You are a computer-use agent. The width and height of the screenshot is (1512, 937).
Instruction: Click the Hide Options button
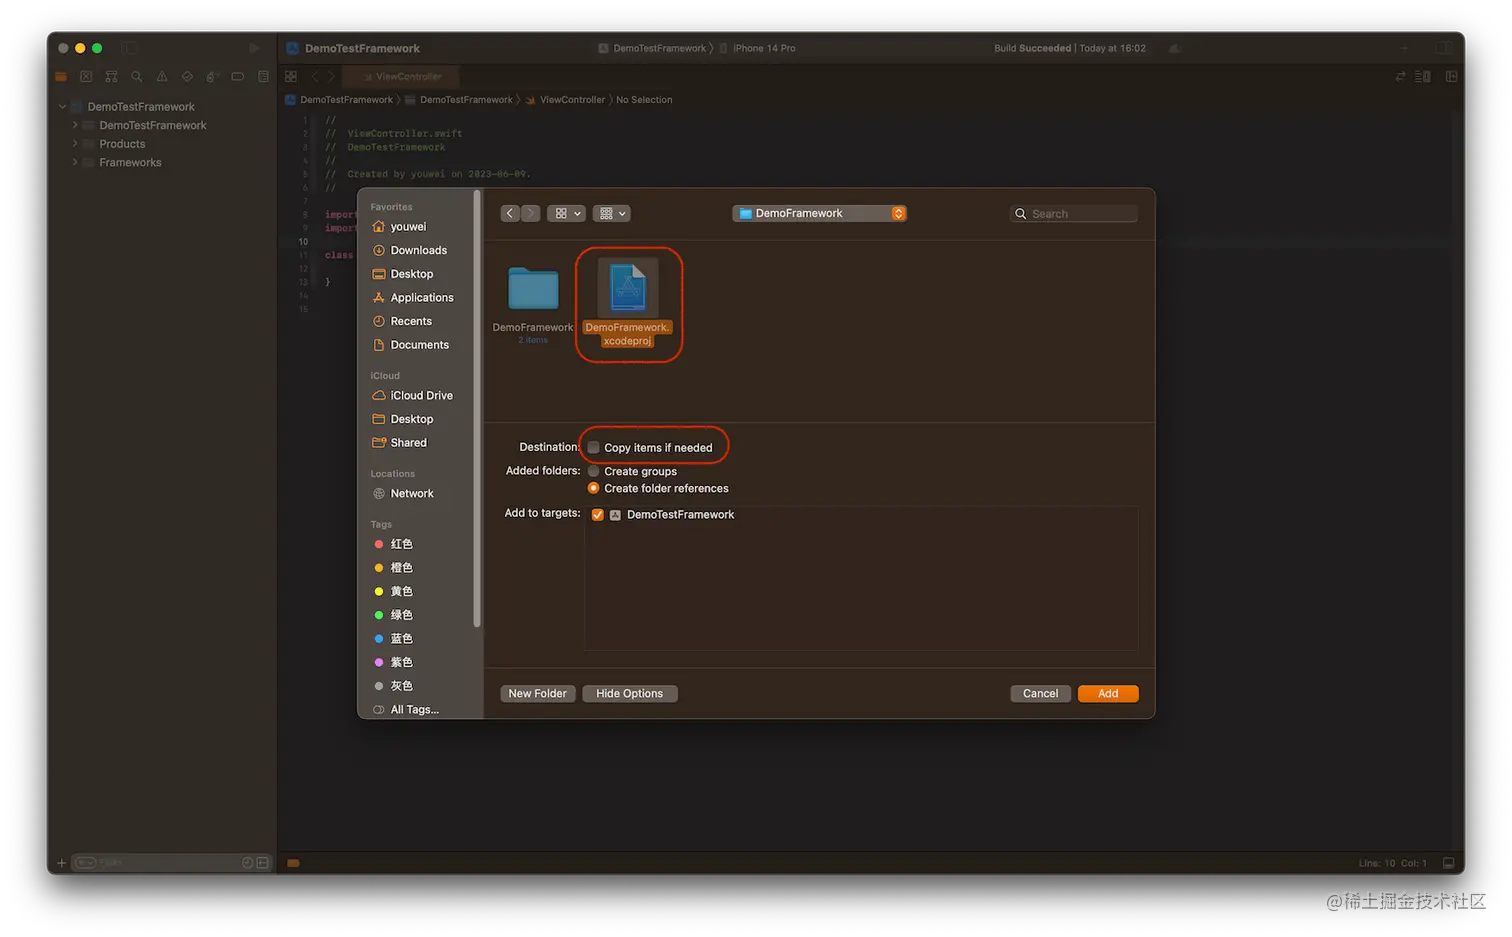coord(630,693)
